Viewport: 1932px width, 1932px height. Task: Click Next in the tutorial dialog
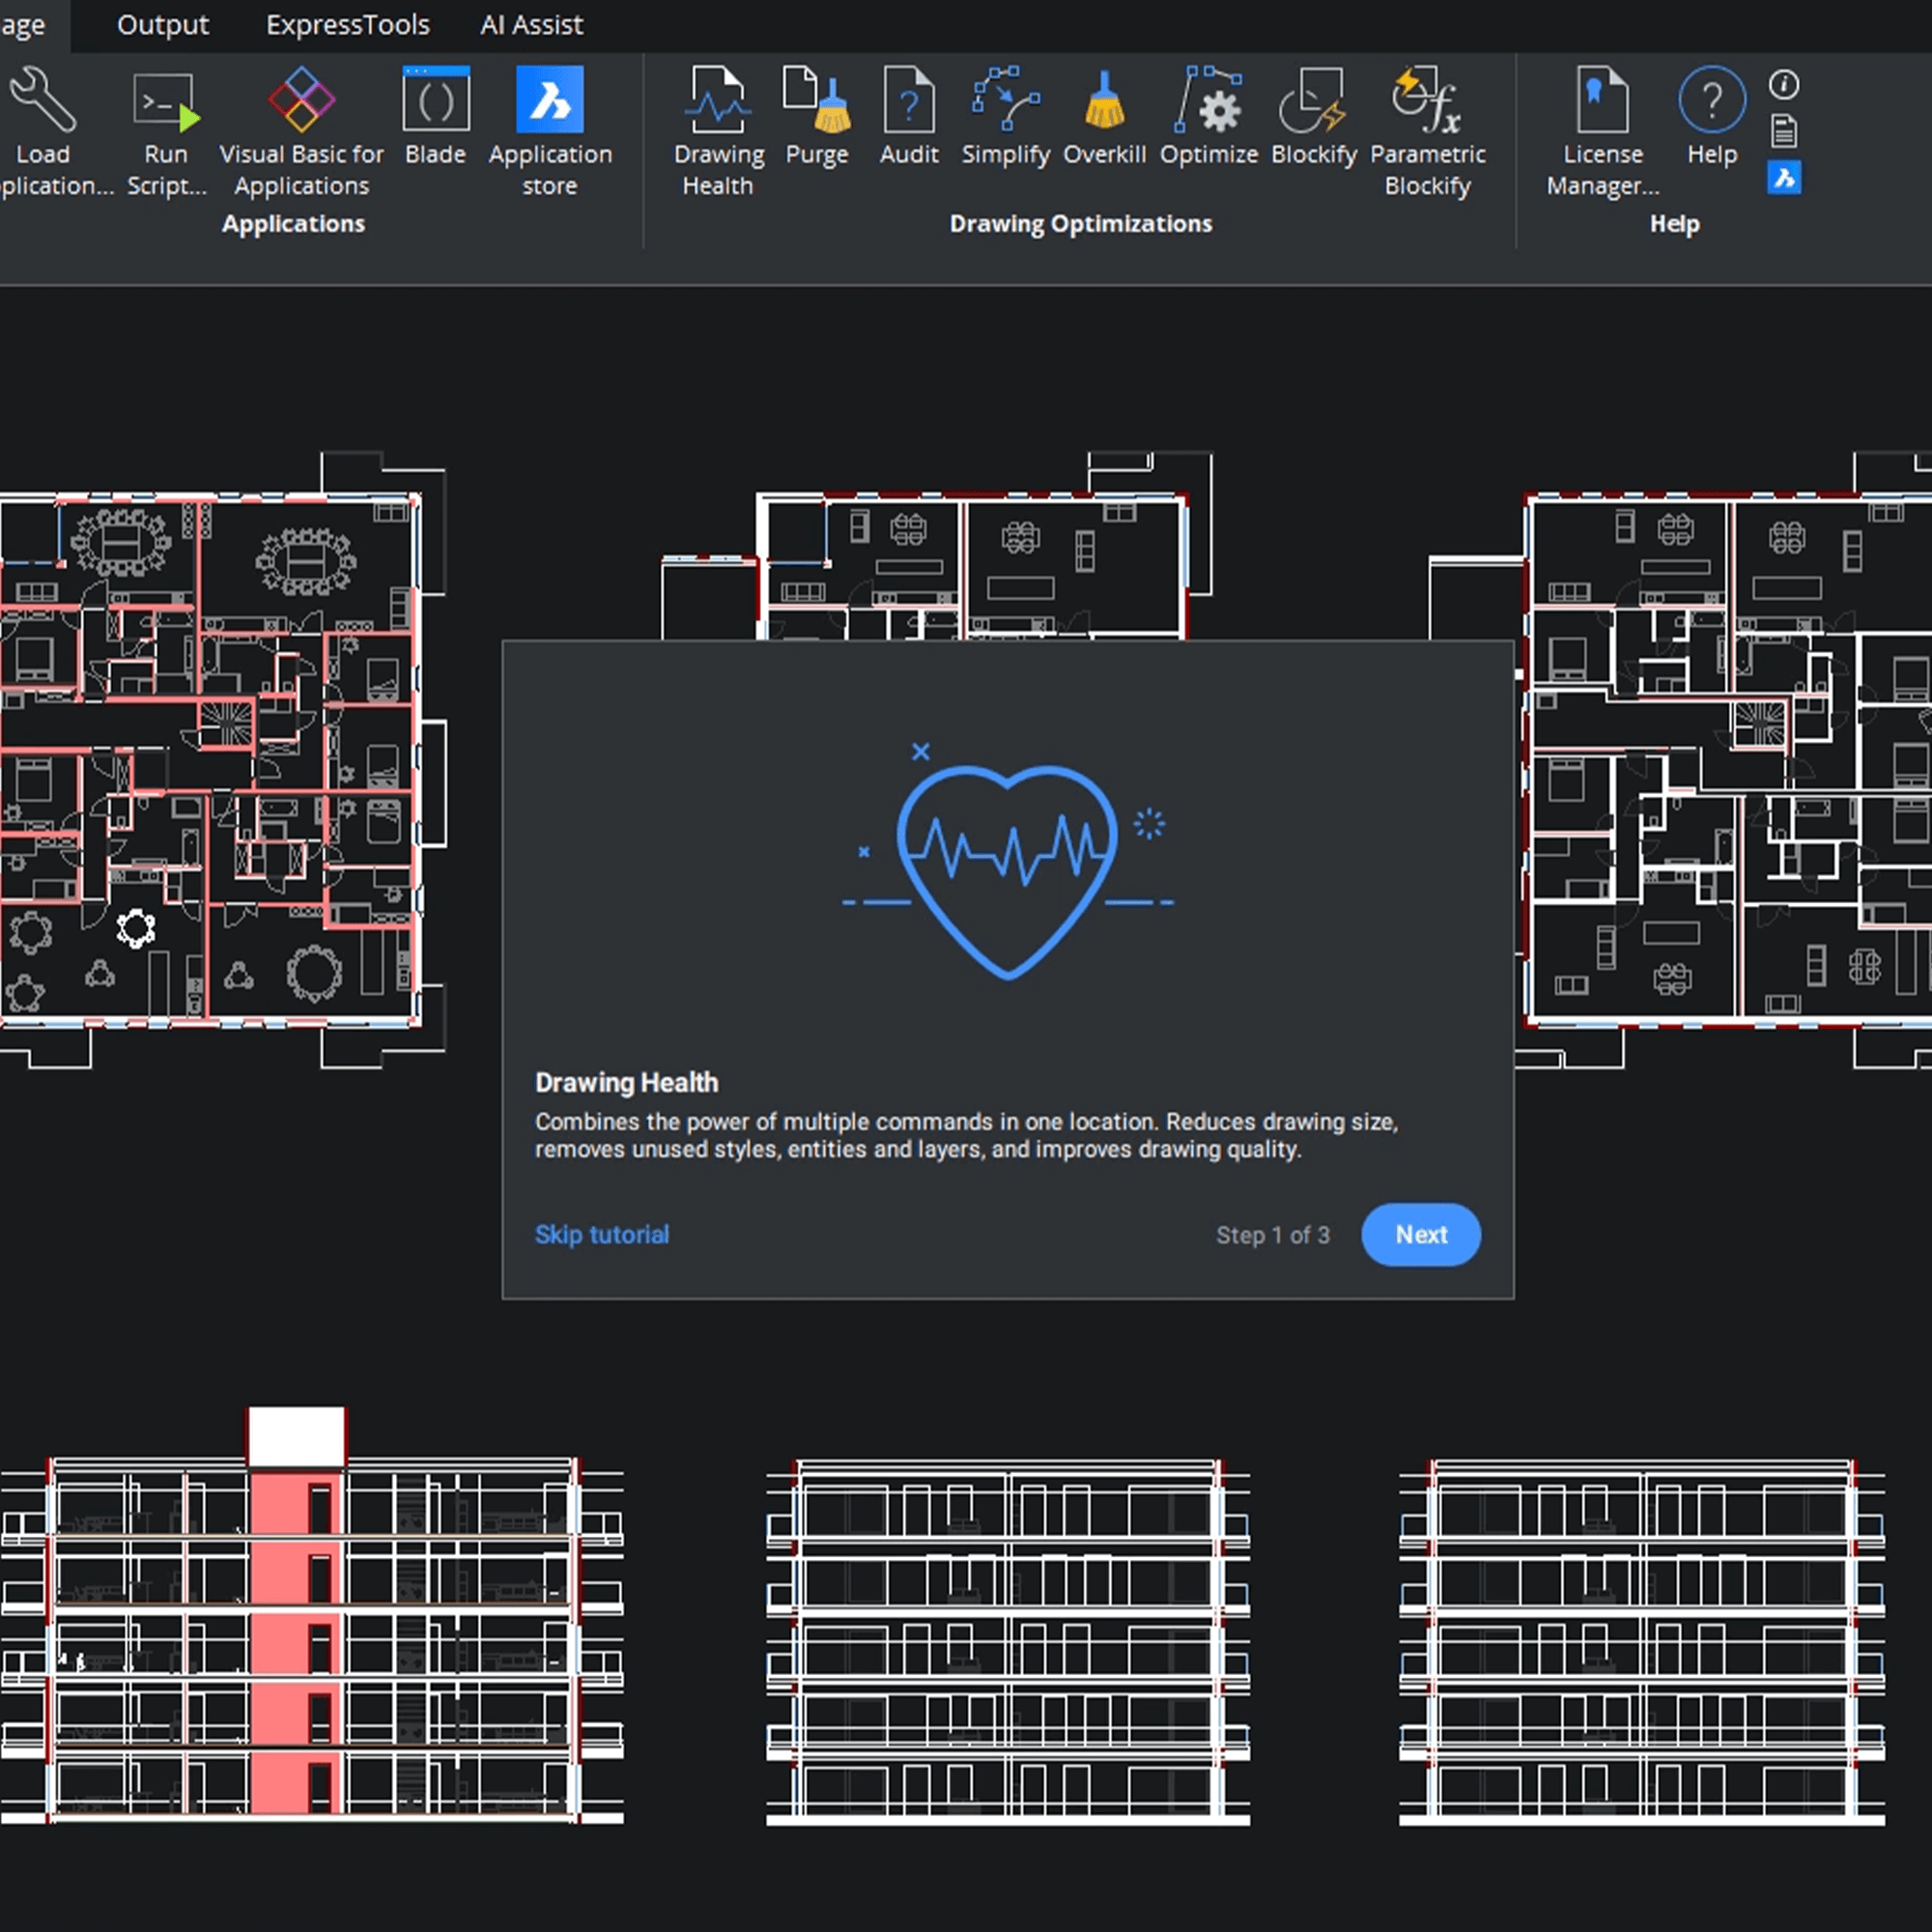[1420, 1234]
